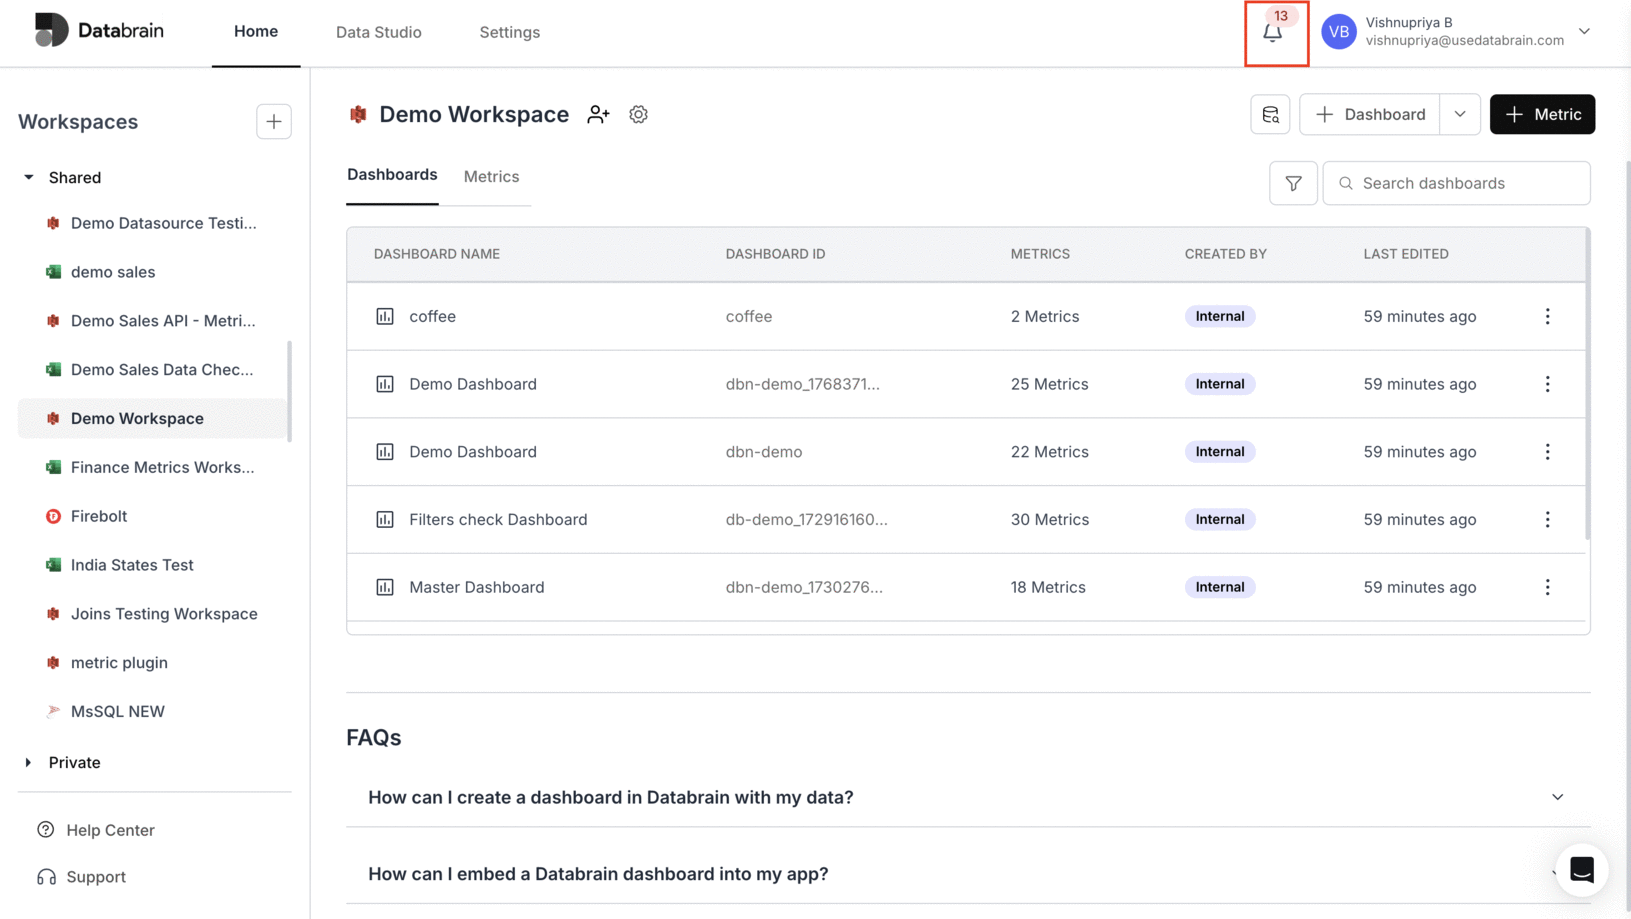Click the Search dashboards field

point(1456,184)
